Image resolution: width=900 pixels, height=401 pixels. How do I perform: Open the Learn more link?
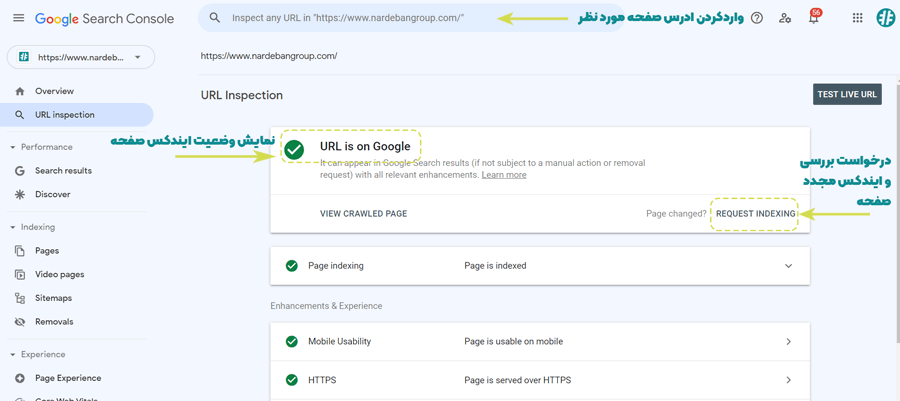point(504,175)
